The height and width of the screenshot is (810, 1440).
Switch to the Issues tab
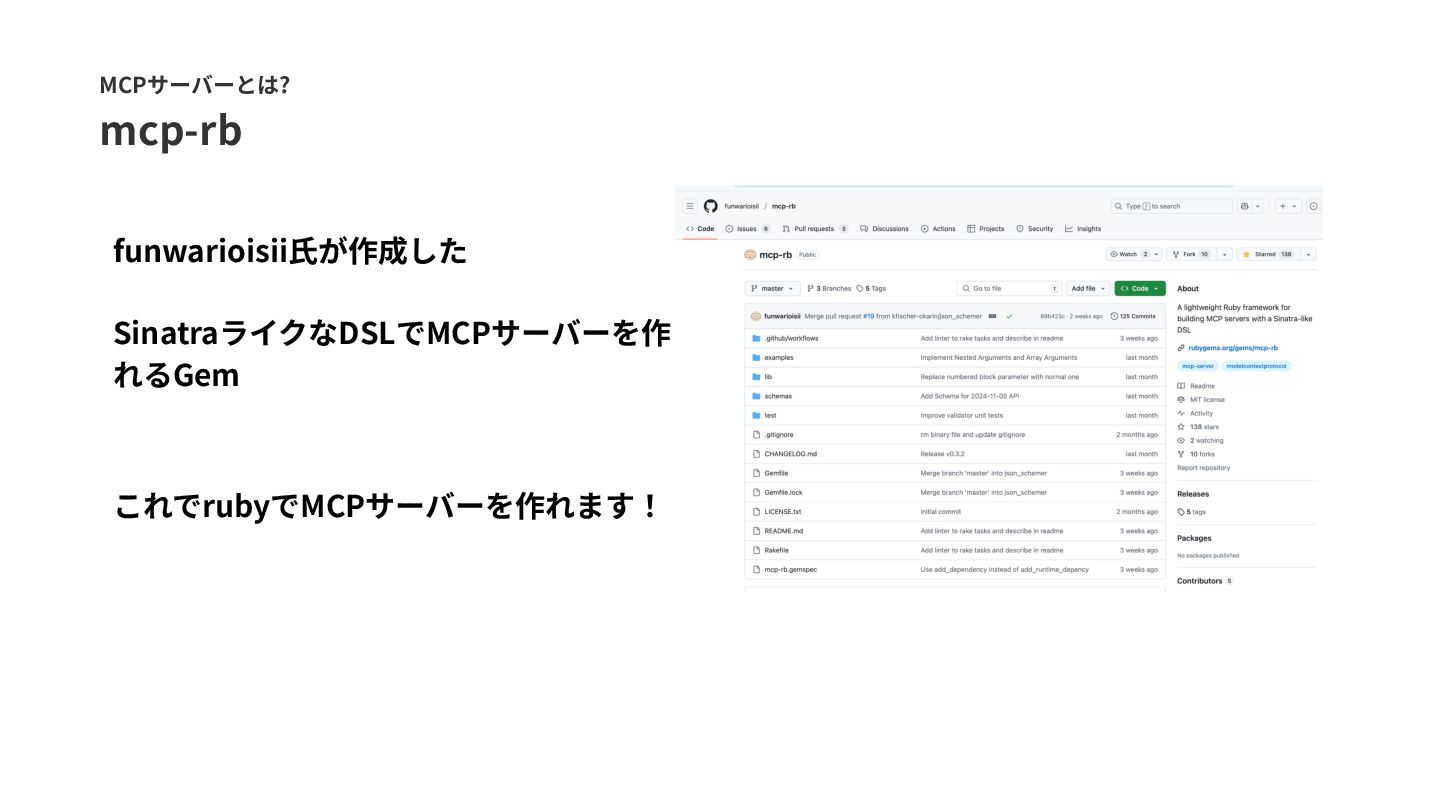tap(748, 229)
